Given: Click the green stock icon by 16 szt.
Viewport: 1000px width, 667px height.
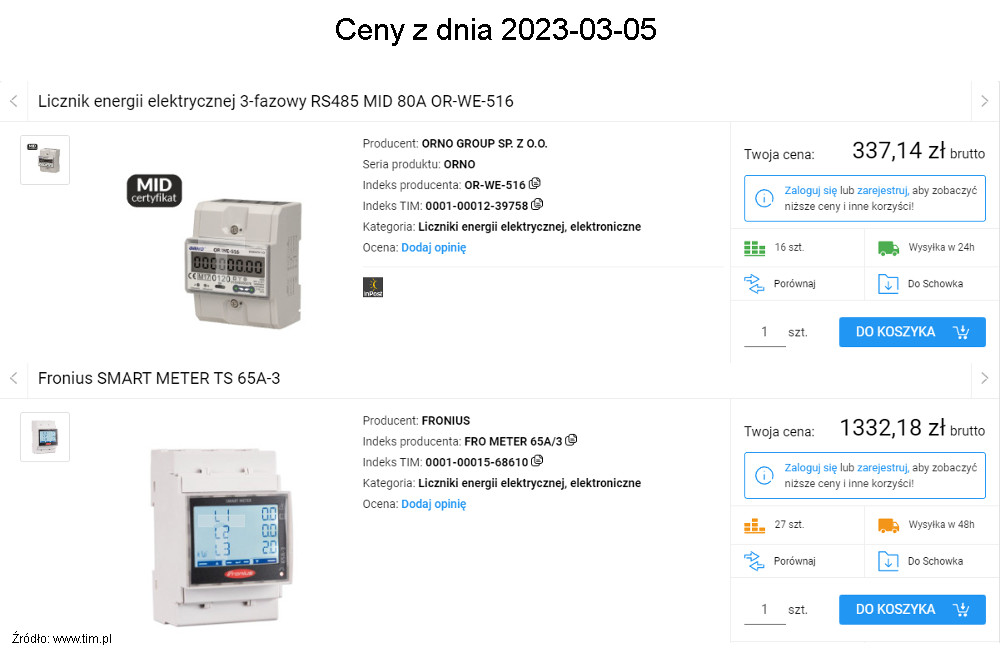Looking at the screenshot, I should [754, 248].
